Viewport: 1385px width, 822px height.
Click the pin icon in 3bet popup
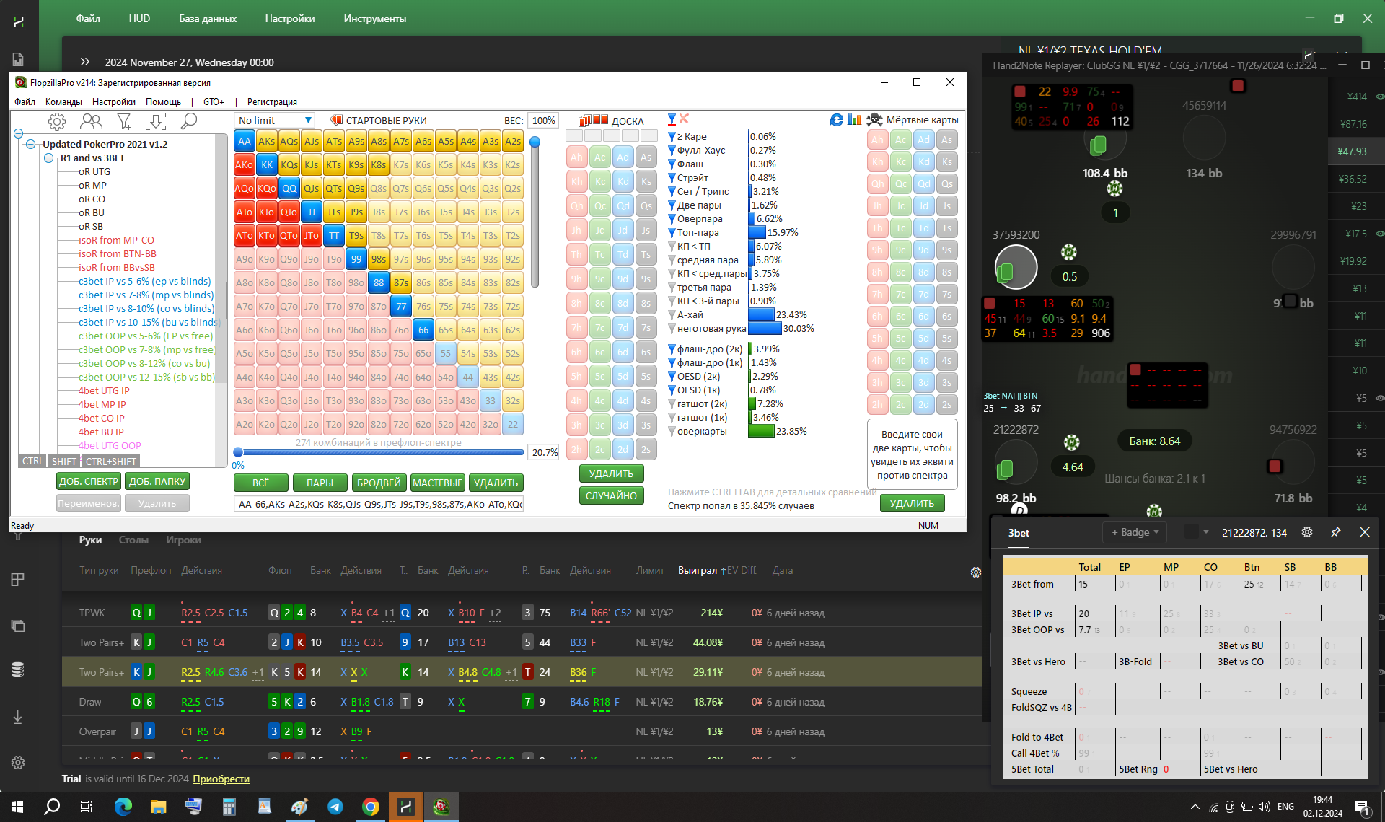[x=1336, y=532]
